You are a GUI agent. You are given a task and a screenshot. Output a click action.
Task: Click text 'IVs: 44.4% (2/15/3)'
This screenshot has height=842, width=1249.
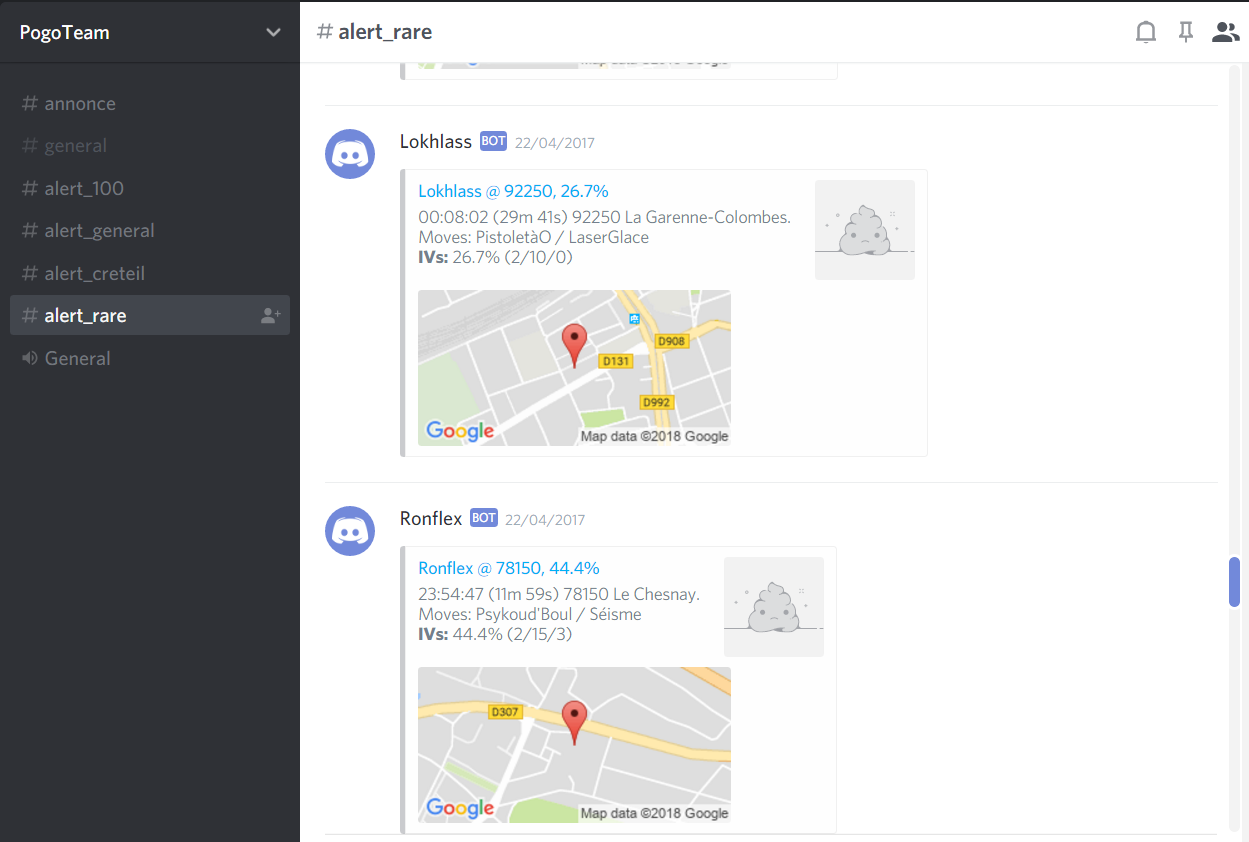point(495,634)
